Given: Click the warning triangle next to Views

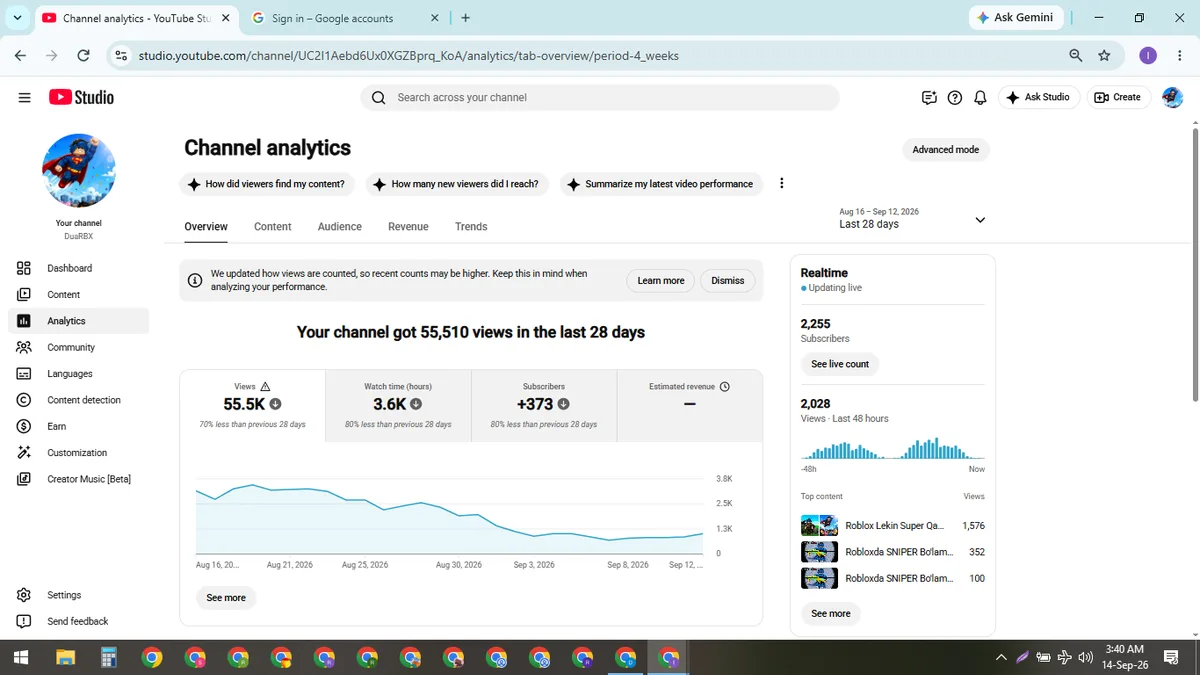Looking at the screenshot, I should 265,386.
